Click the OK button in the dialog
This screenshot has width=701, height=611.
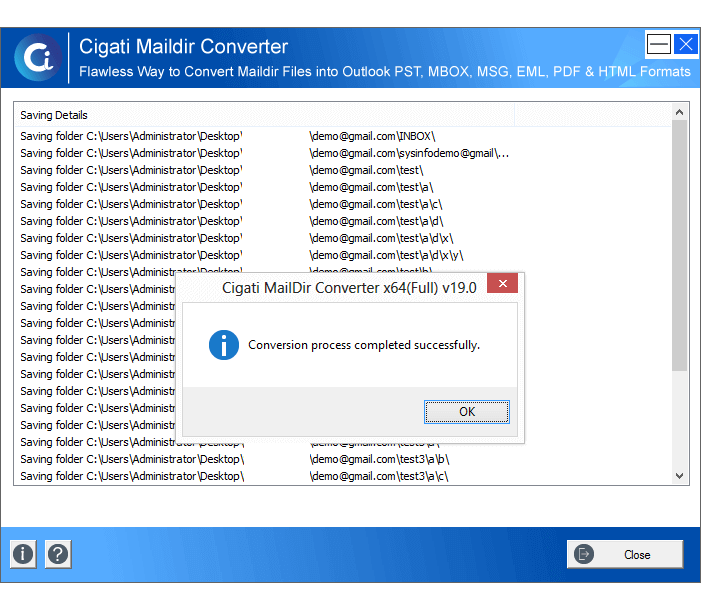[x=467, y=412]
